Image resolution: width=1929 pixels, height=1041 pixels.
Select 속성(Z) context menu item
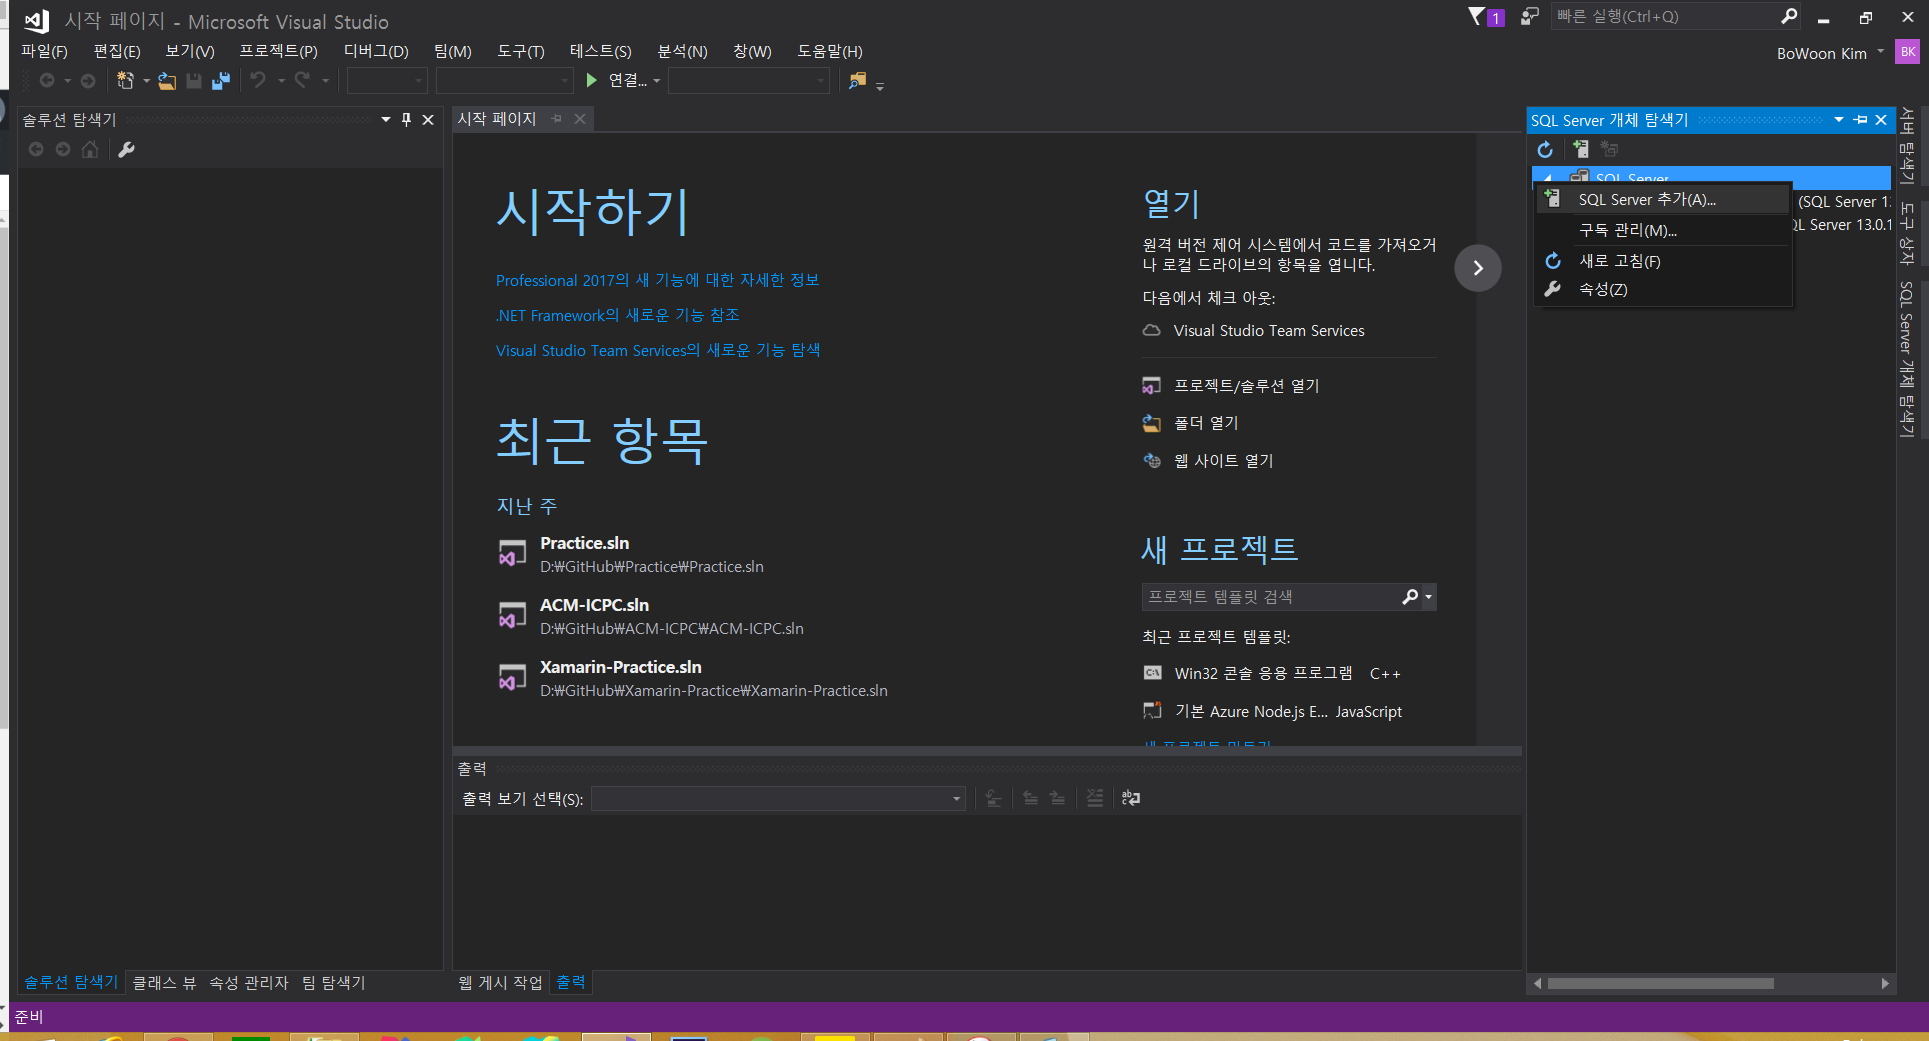(1664, 289)
